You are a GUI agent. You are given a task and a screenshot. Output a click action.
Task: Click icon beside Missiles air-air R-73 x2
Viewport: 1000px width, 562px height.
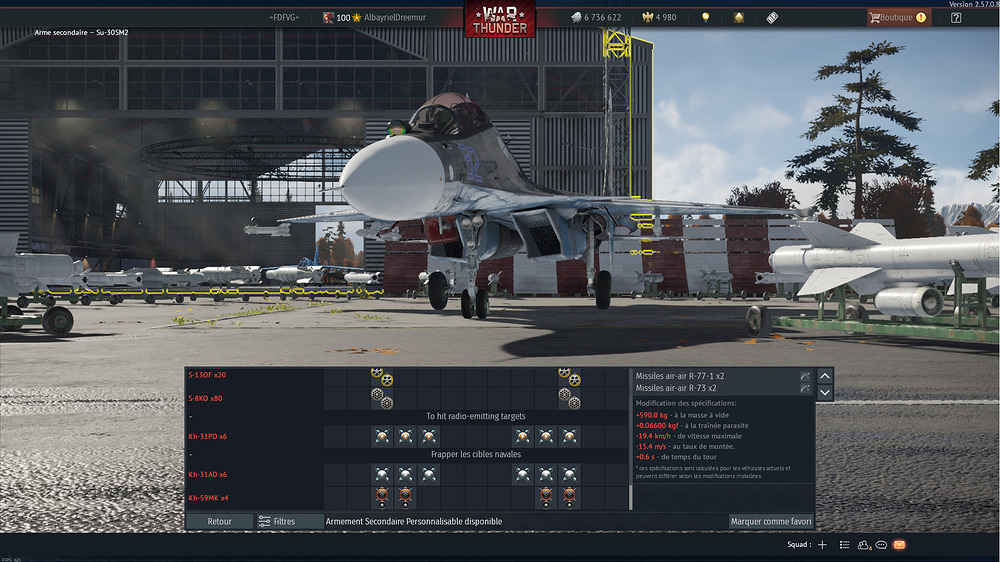click(805, 388)
